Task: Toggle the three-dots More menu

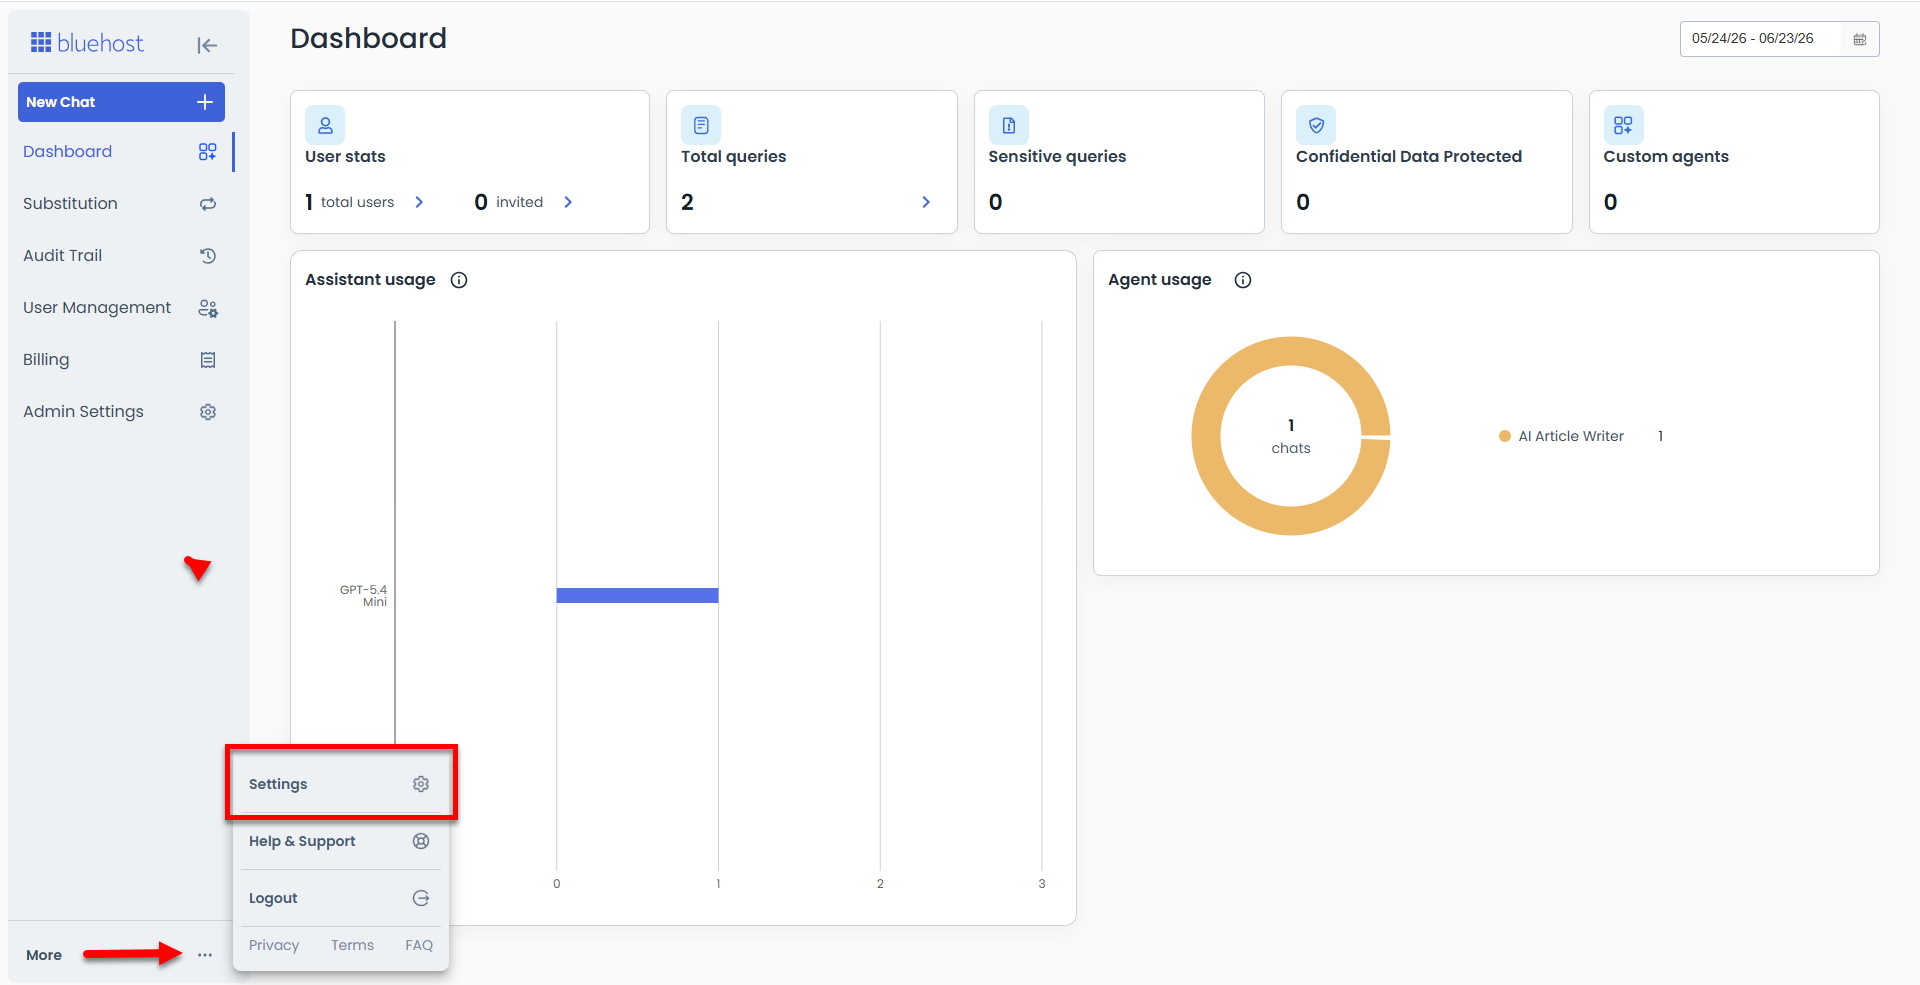Action: [205, 955]
